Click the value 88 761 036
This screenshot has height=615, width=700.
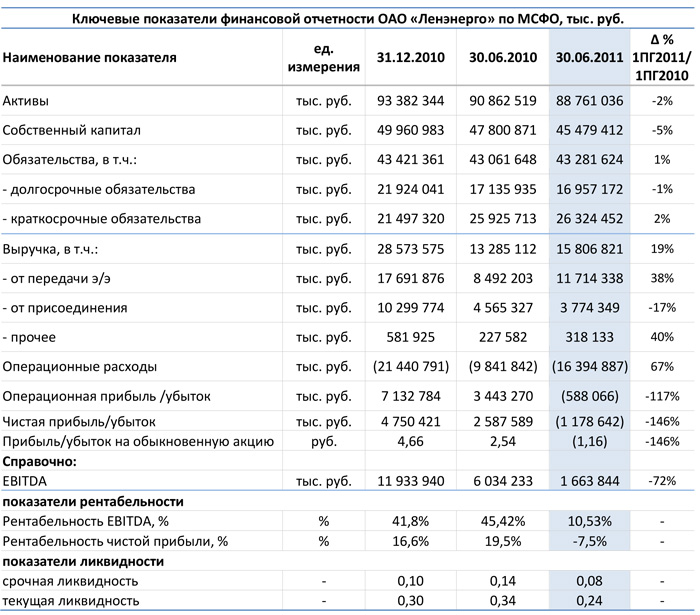589,102
